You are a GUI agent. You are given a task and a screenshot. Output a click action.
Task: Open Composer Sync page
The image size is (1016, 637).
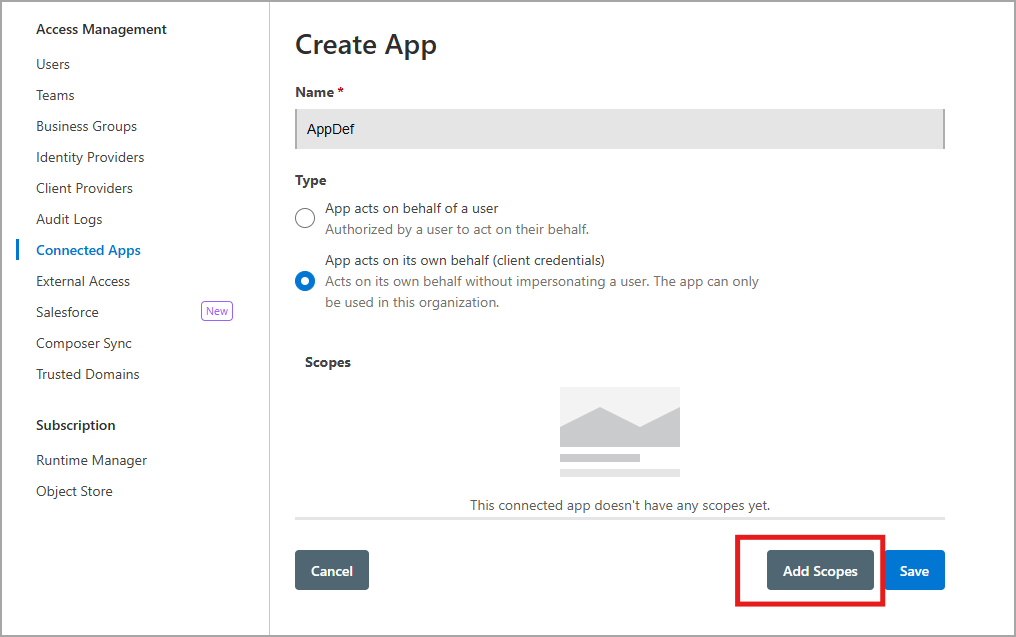point(84,343)
